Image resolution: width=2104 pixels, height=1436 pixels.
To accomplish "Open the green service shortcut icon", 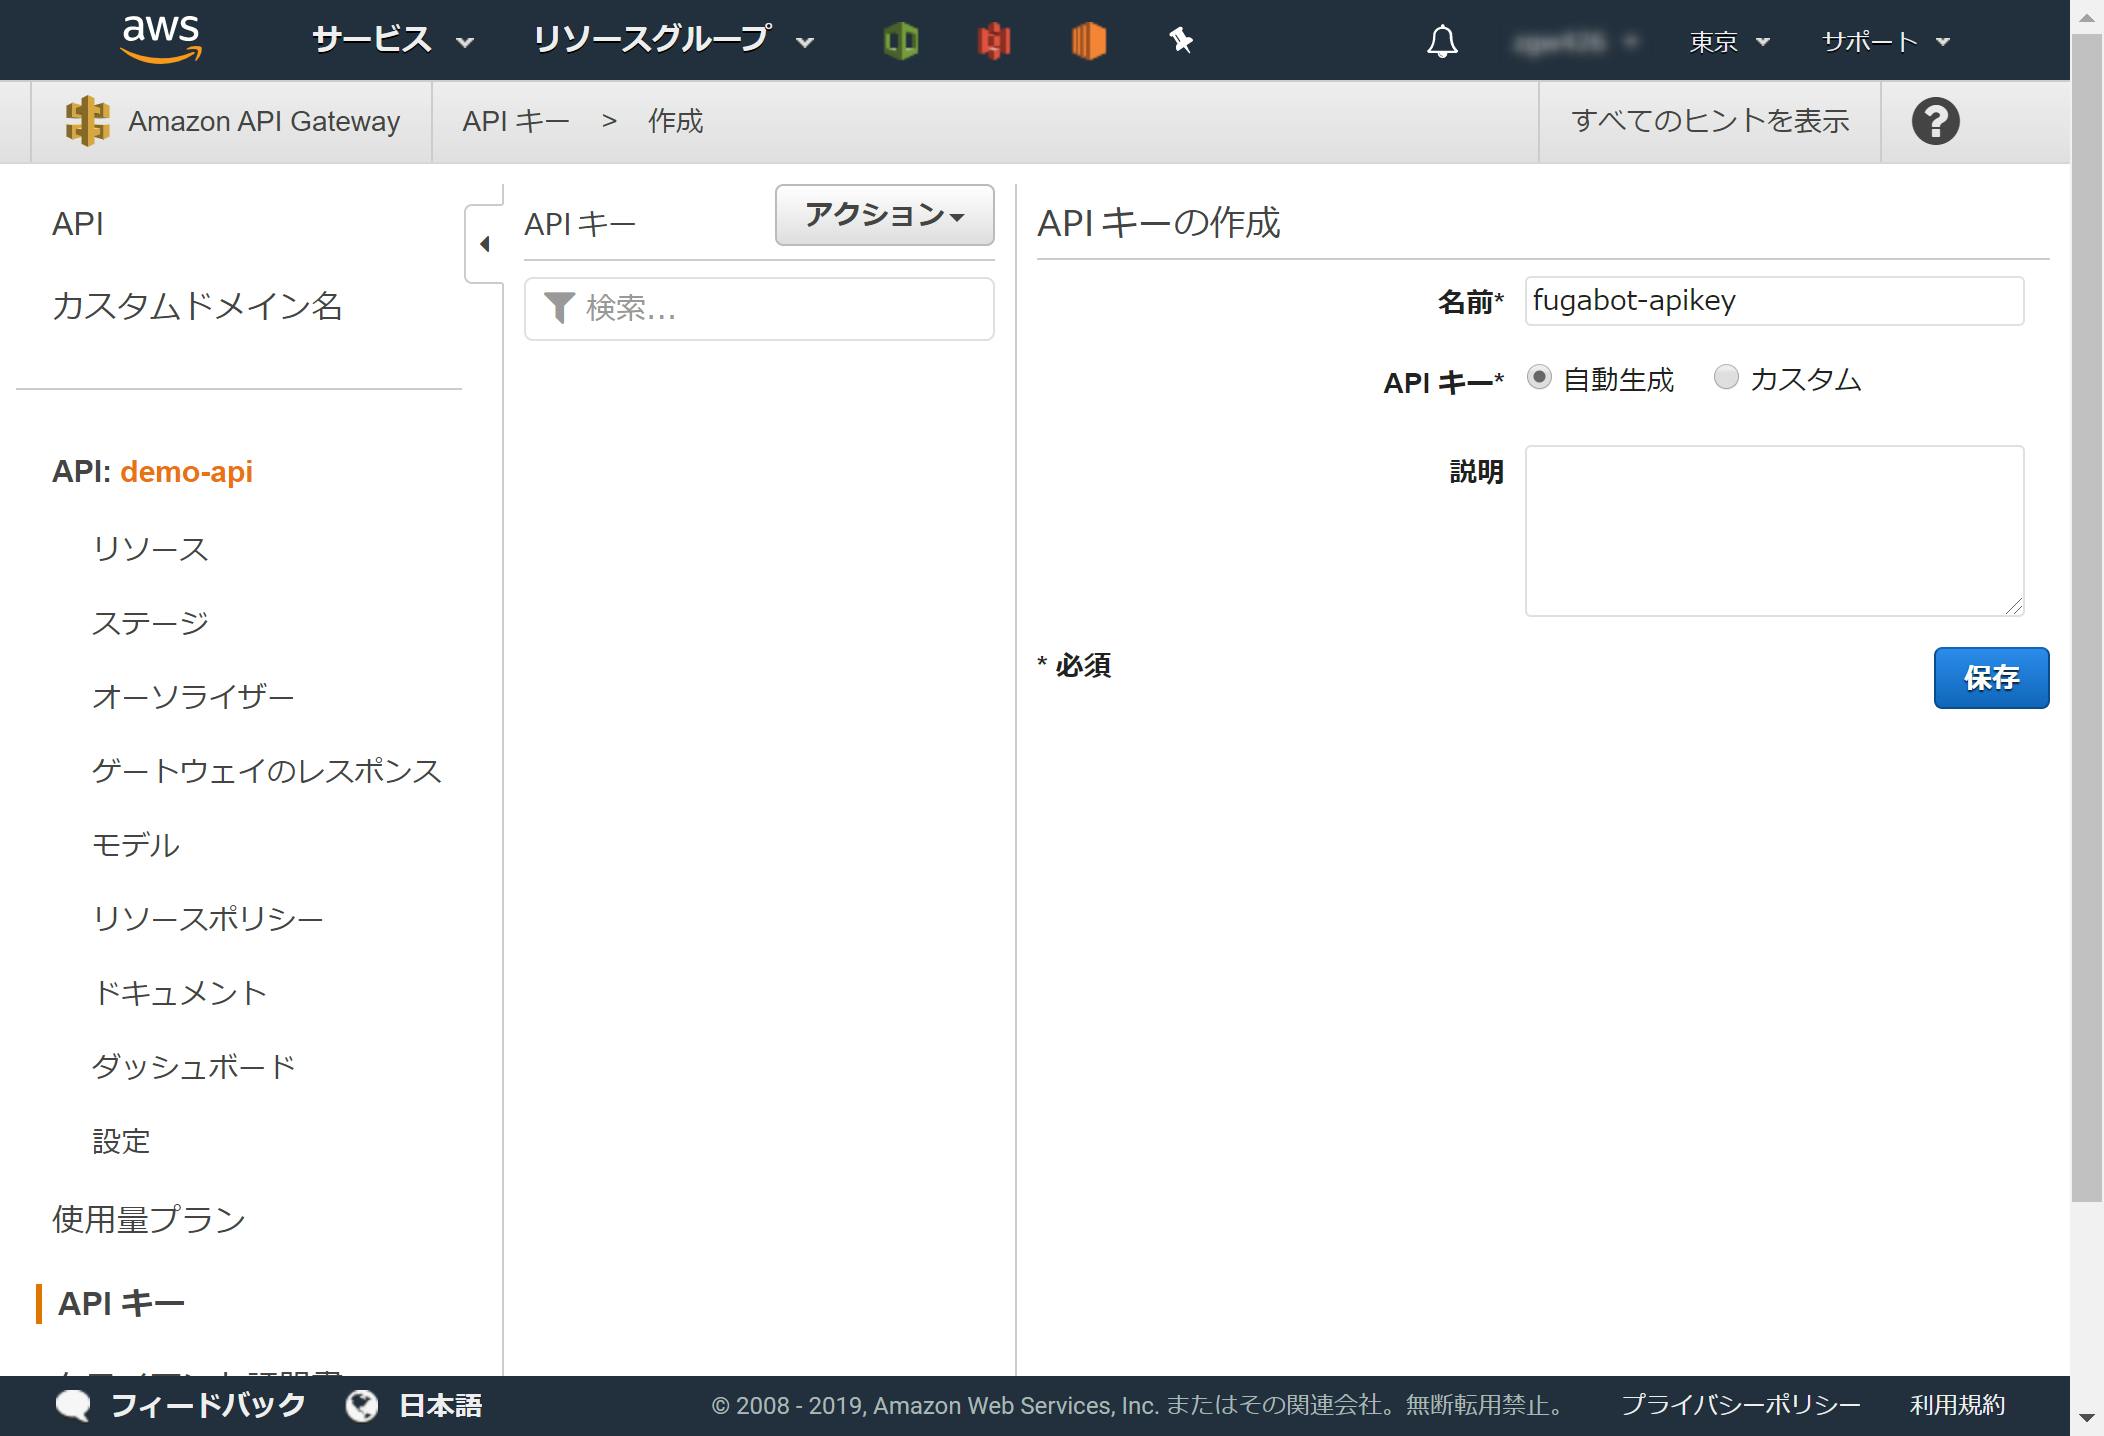I will pyautogui.click(x=901, y=41).
